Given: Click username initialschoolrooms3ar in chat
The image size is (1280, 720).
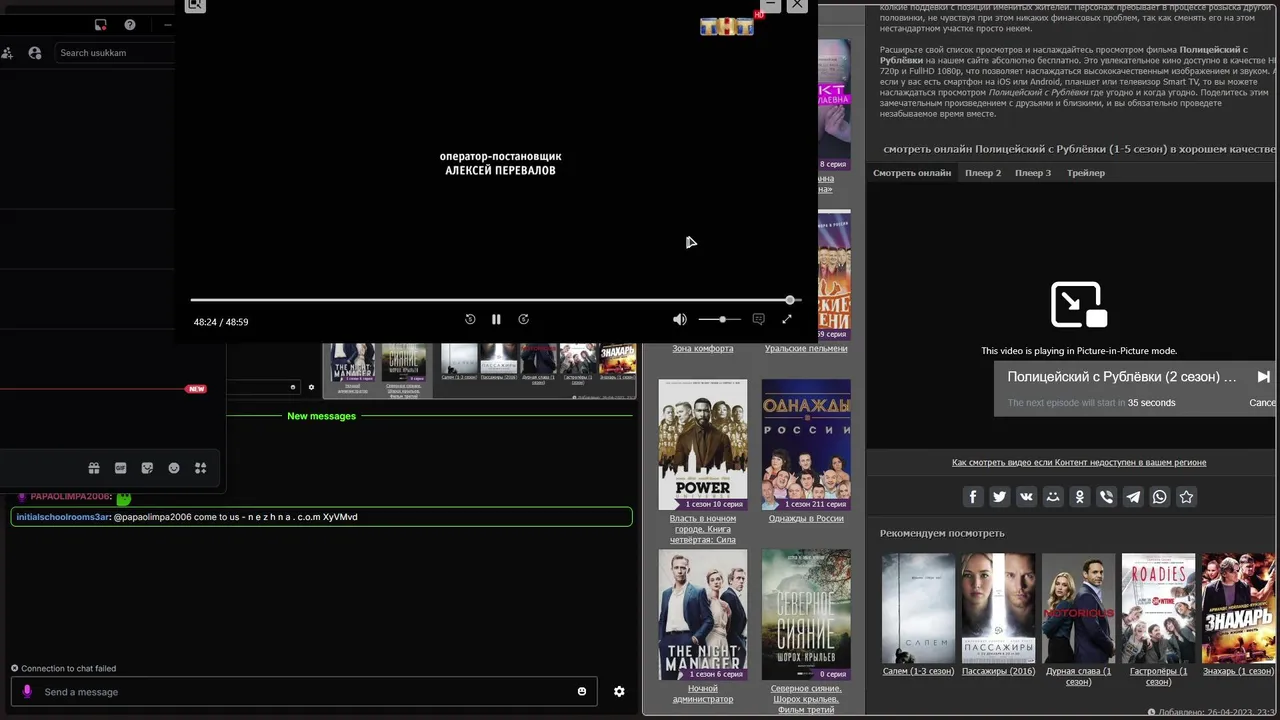Looking at the screenshot, I should [62, 517].
